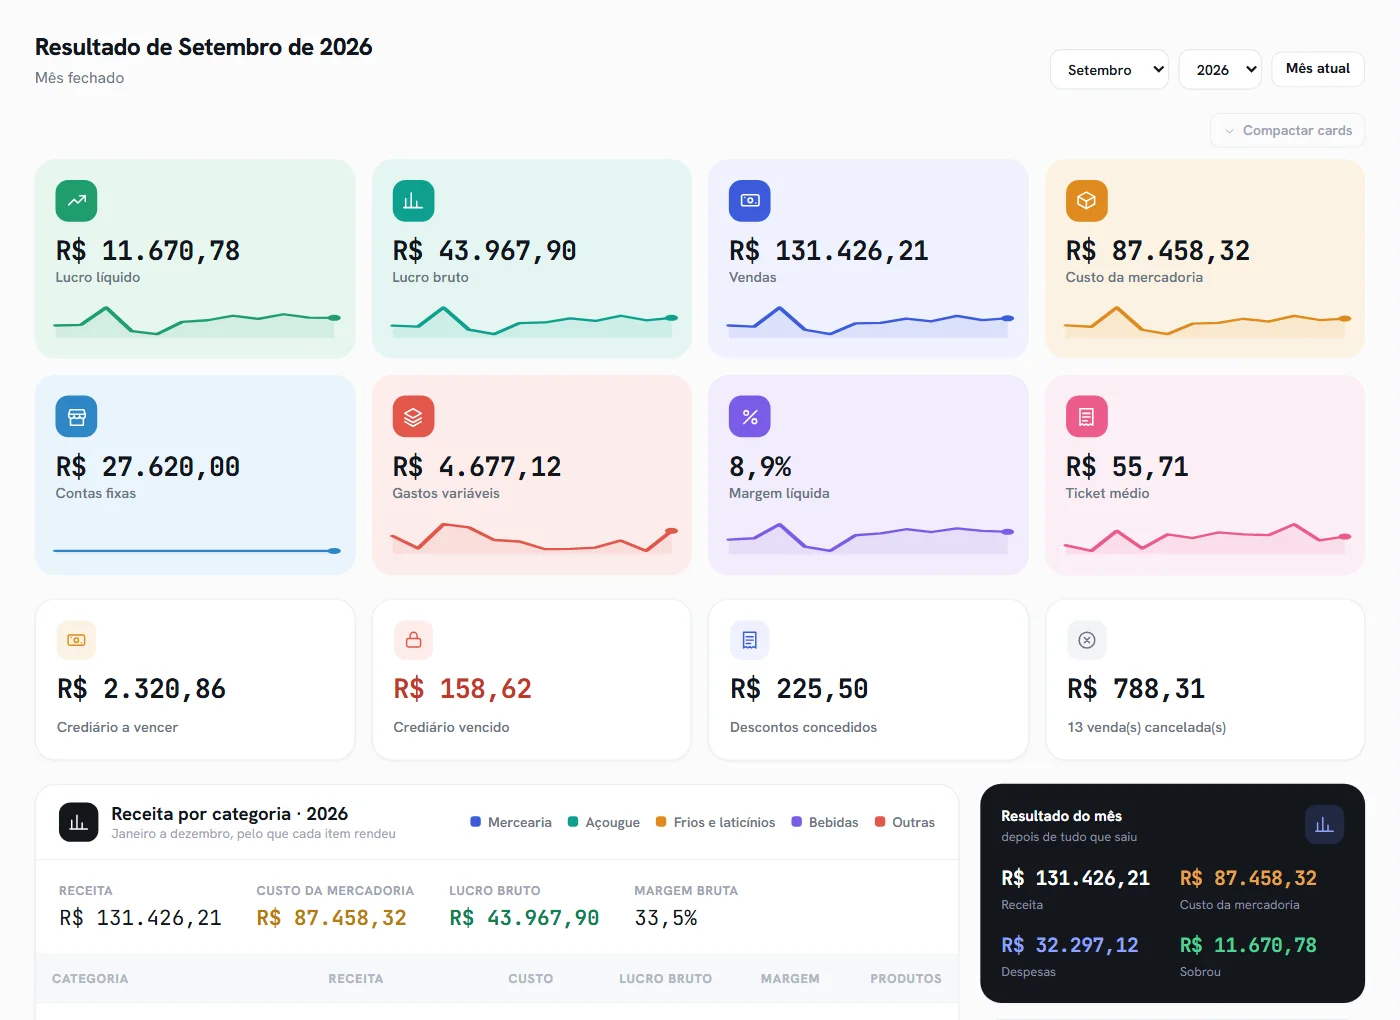Toggle Bebidas series in chart legend
This screenshot has height=1020, width=1400.
click(x=825, y=822)
